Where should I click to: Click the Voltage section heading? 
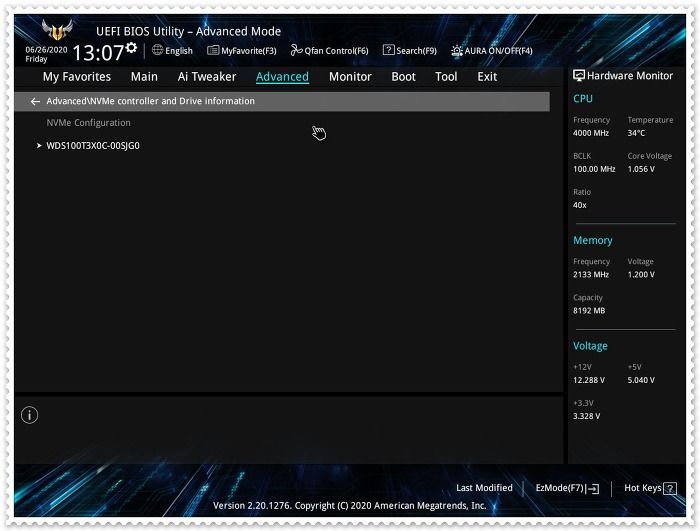tap(590, 346)
